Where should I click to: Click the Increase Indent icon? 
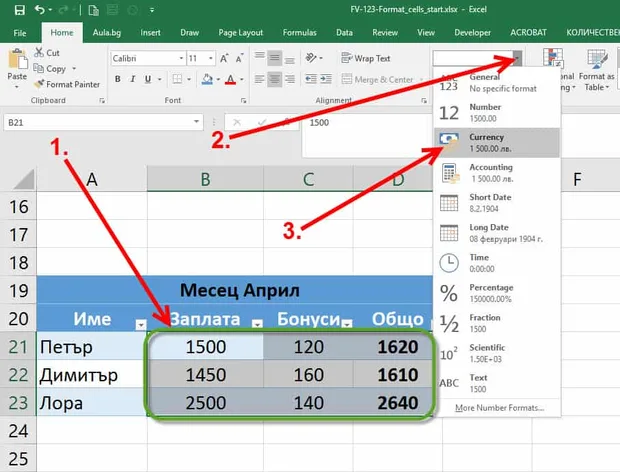[326, 79]
